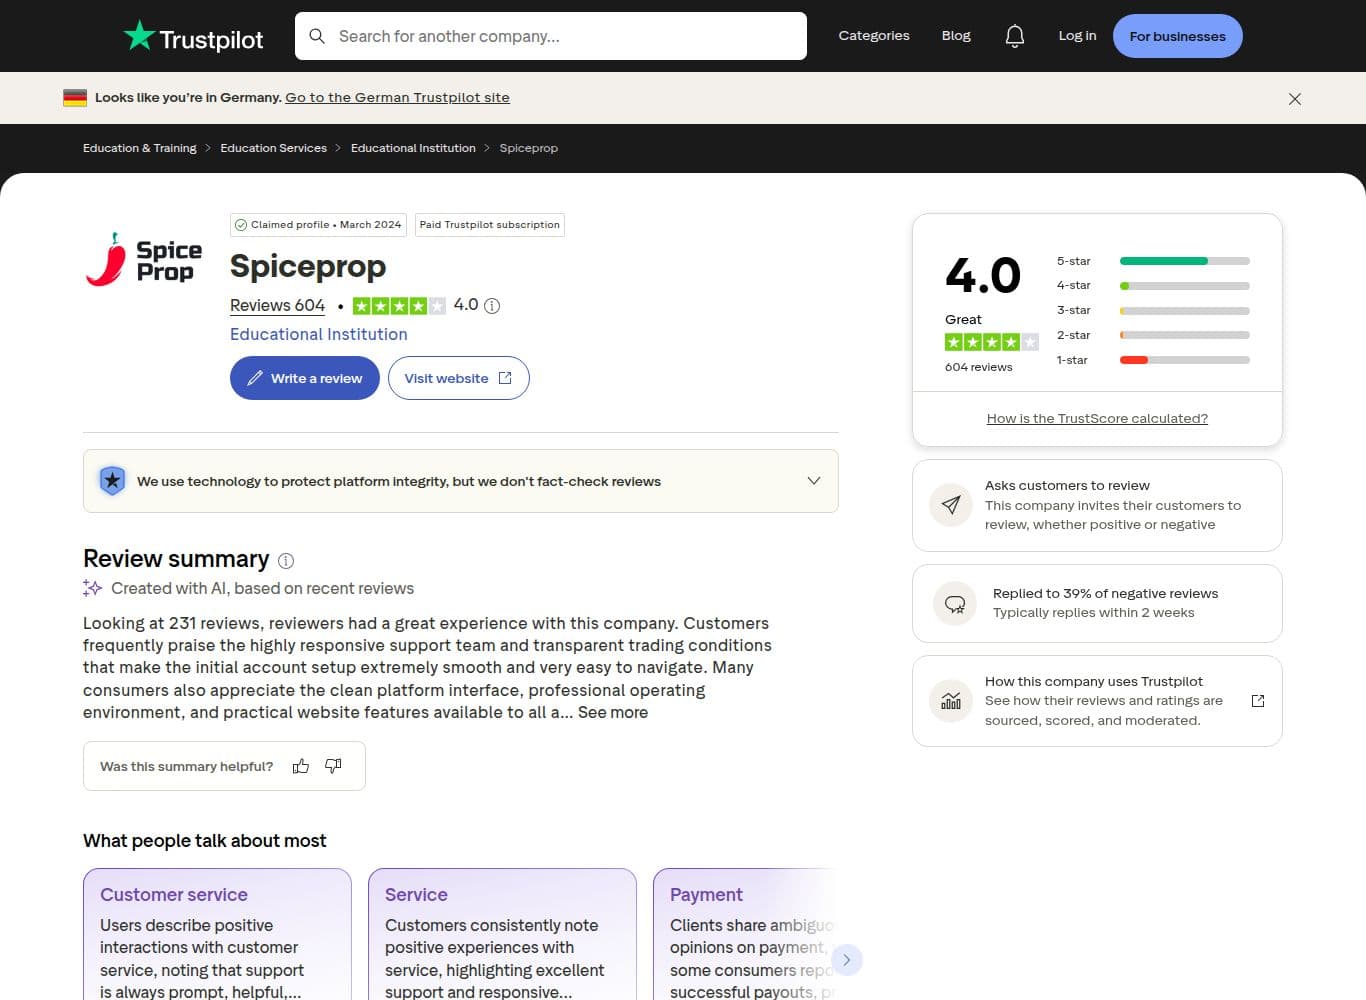Click the Asks customers to review card
Viewport: 1366px width, 1000px height.
(1097, 505)
